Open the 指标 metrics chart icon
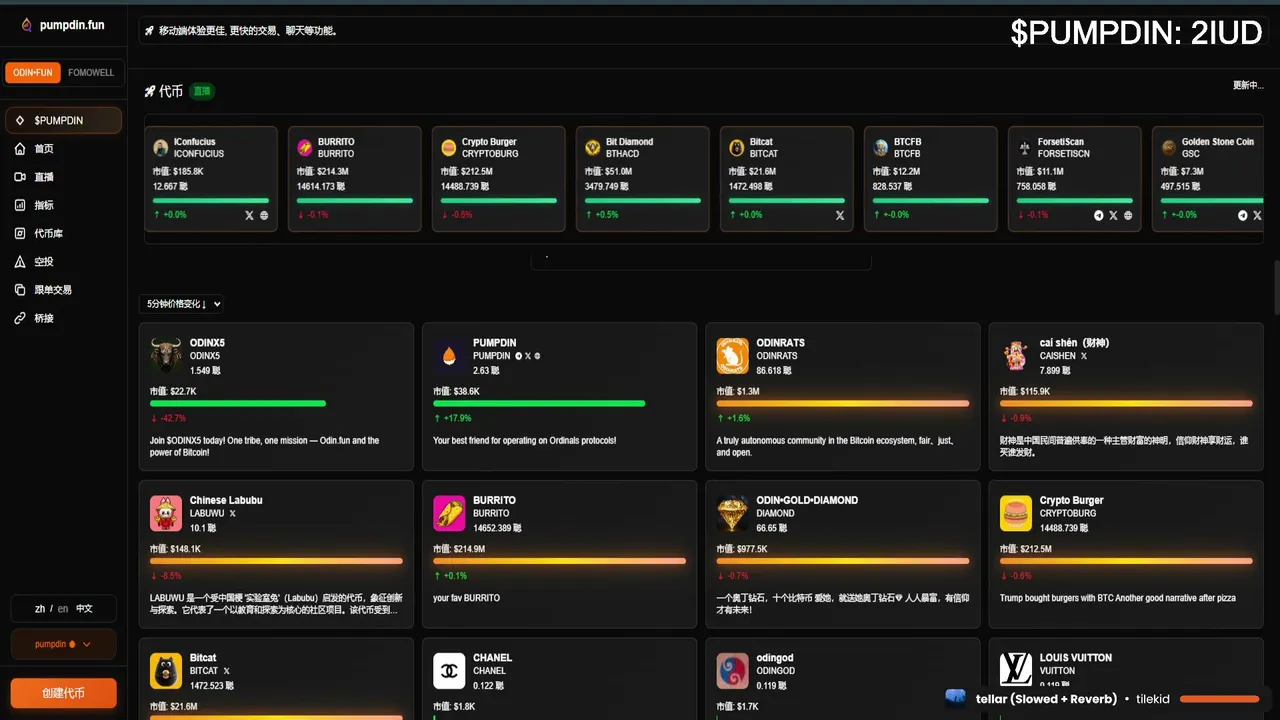 (x=20, y=205)
